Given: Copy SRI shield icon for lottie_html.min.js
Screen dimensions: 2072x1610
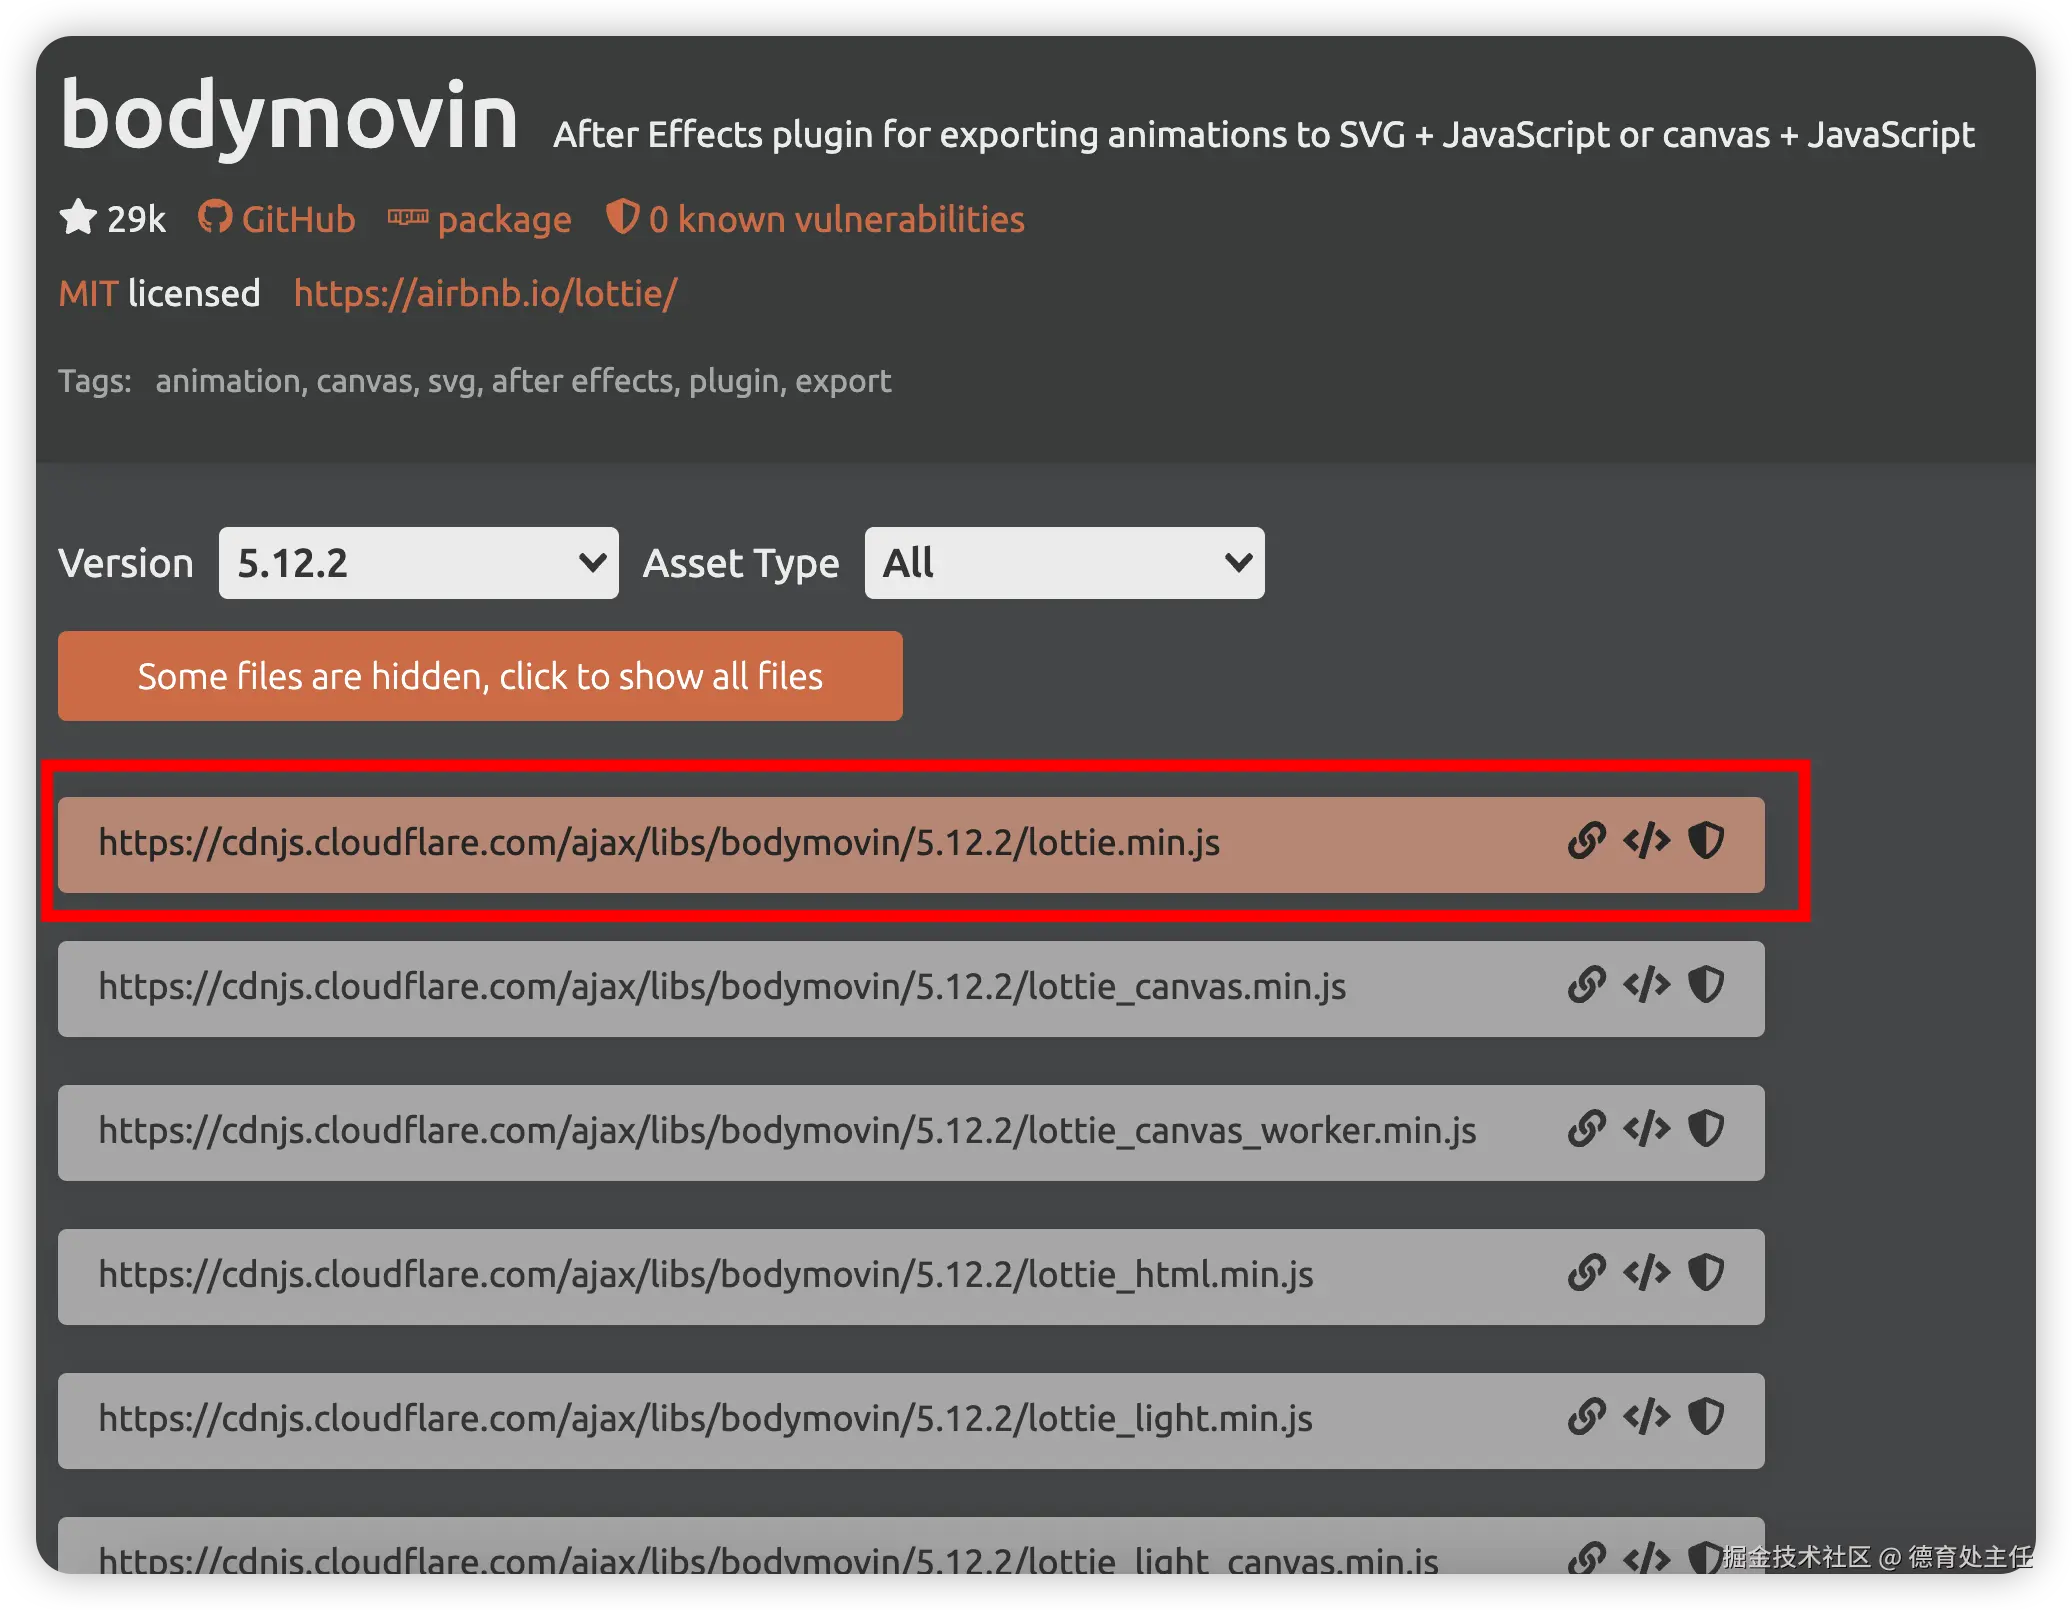Looking at the screenshot, I should pyautogui.click(x=1706, y=1273).
